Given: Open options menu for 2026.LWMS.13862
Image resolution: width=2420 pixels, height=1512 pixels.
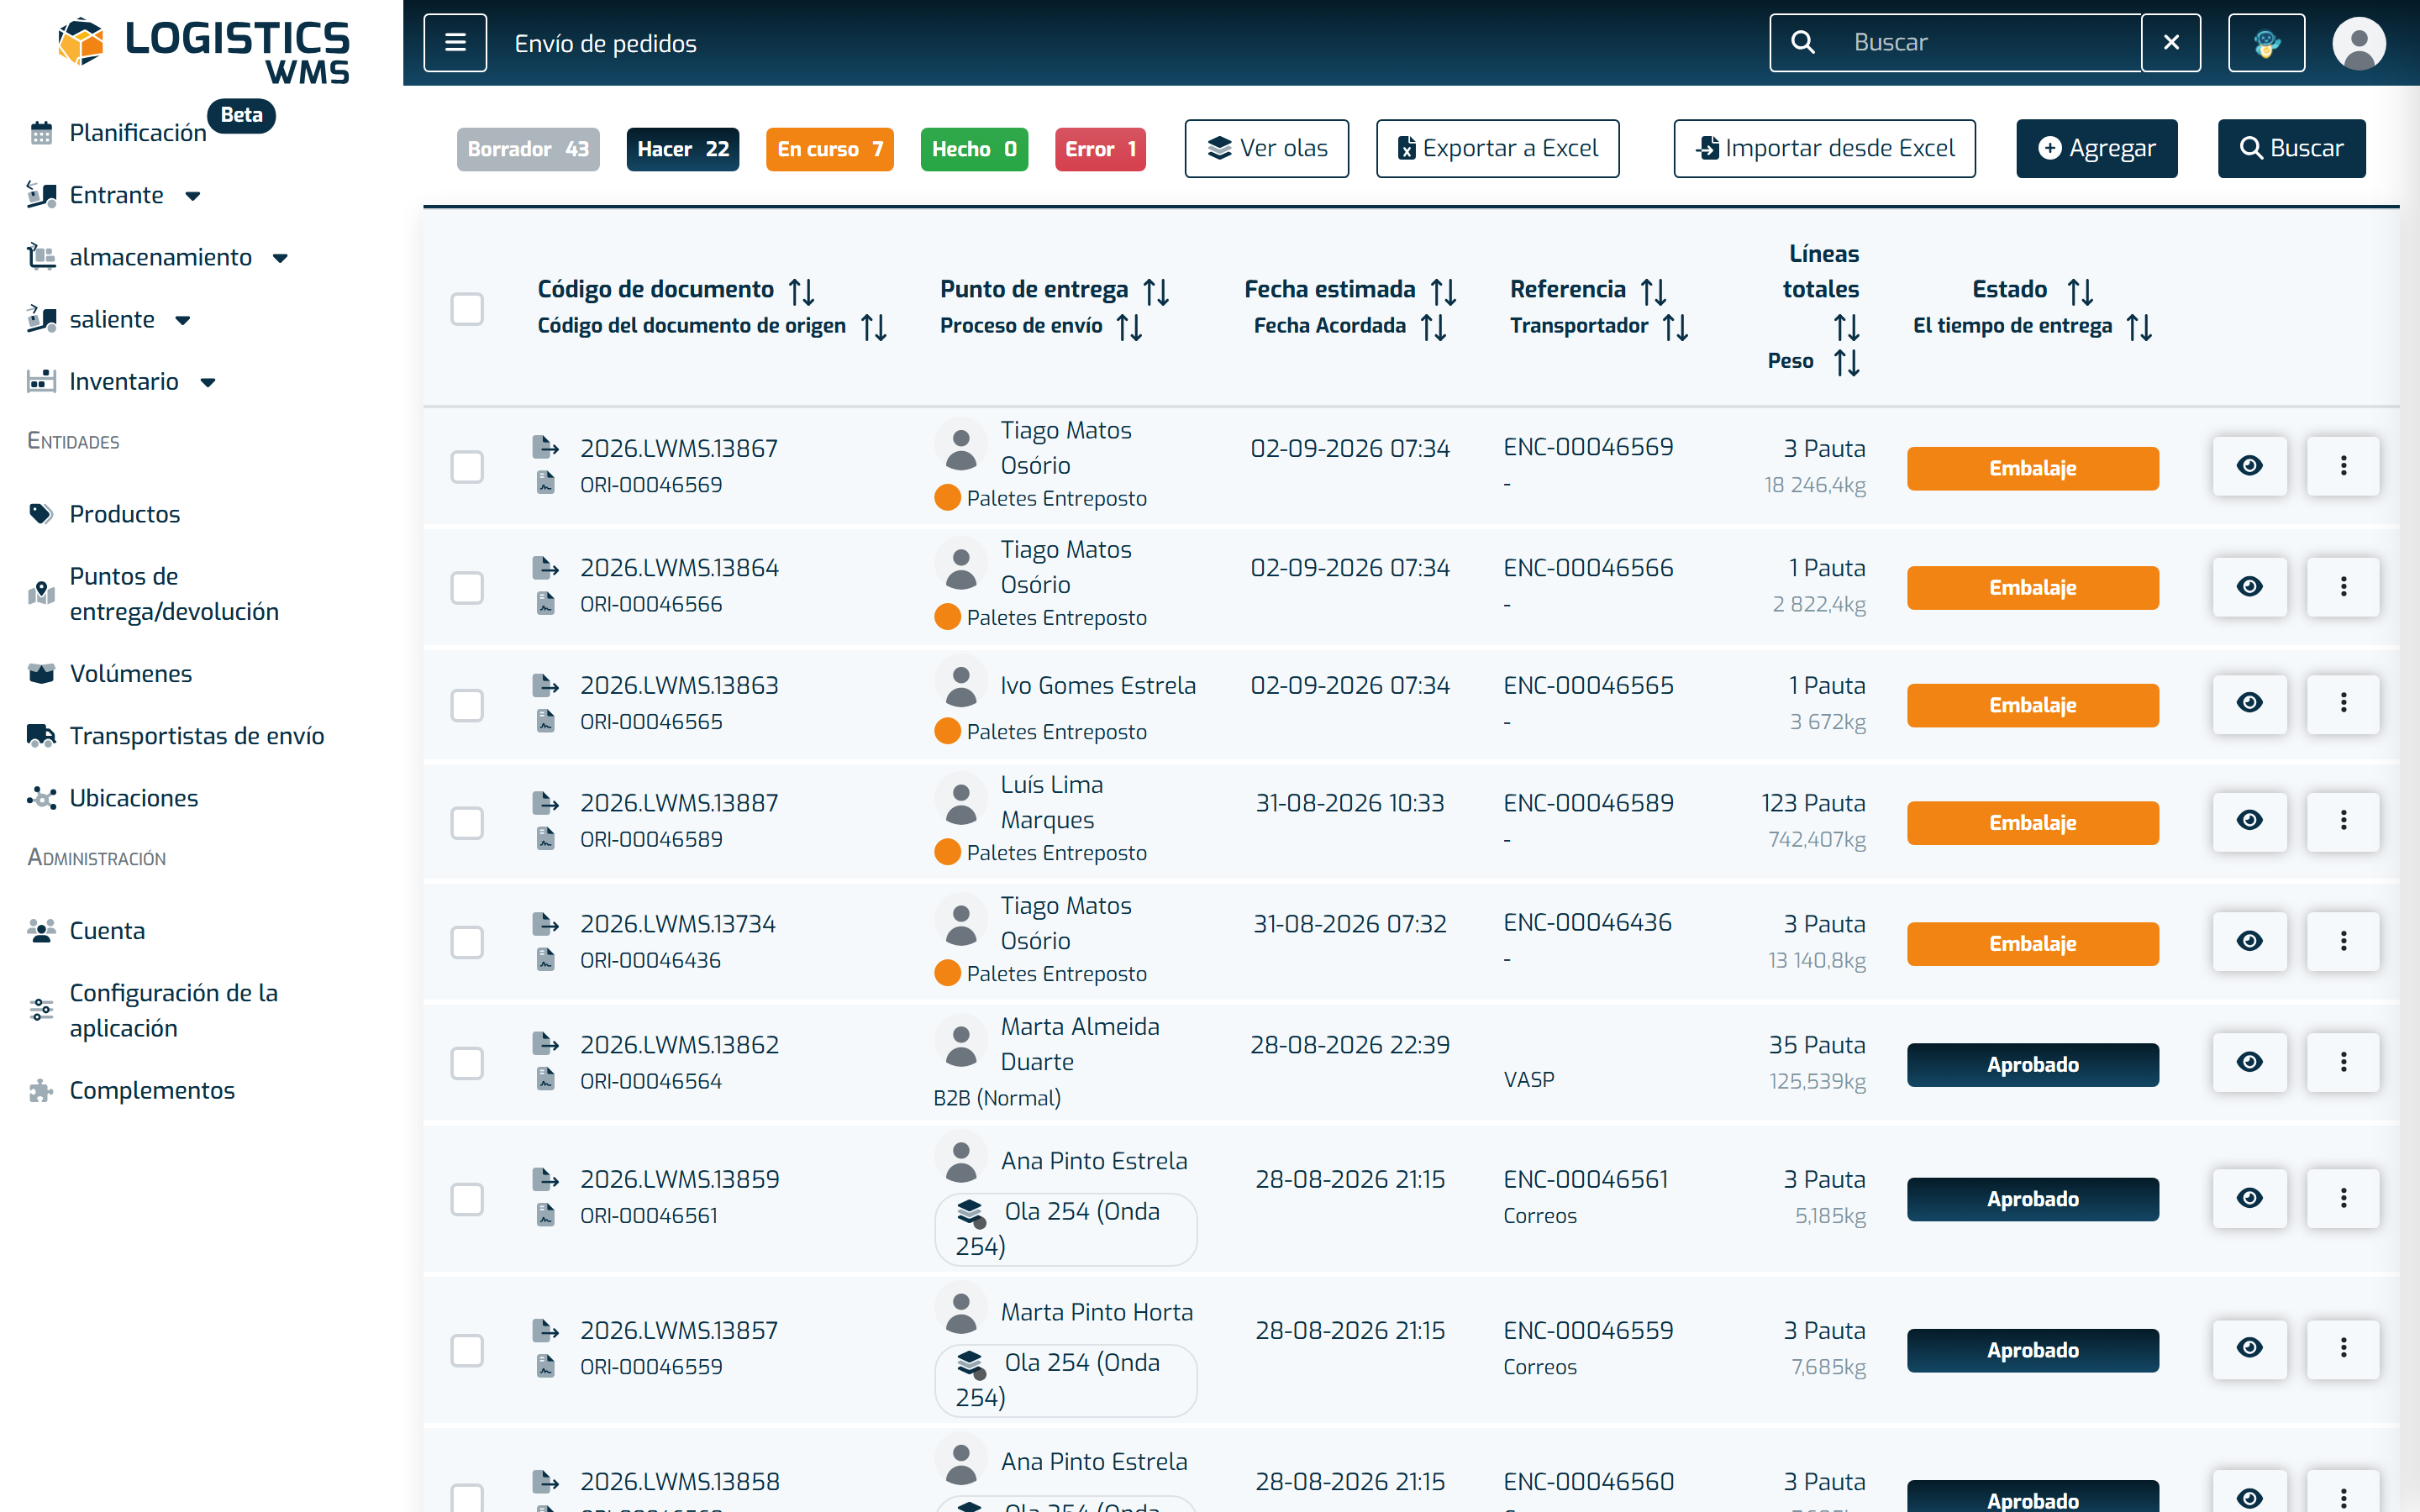Looking at the screenshot, I should [2343, 1062].
